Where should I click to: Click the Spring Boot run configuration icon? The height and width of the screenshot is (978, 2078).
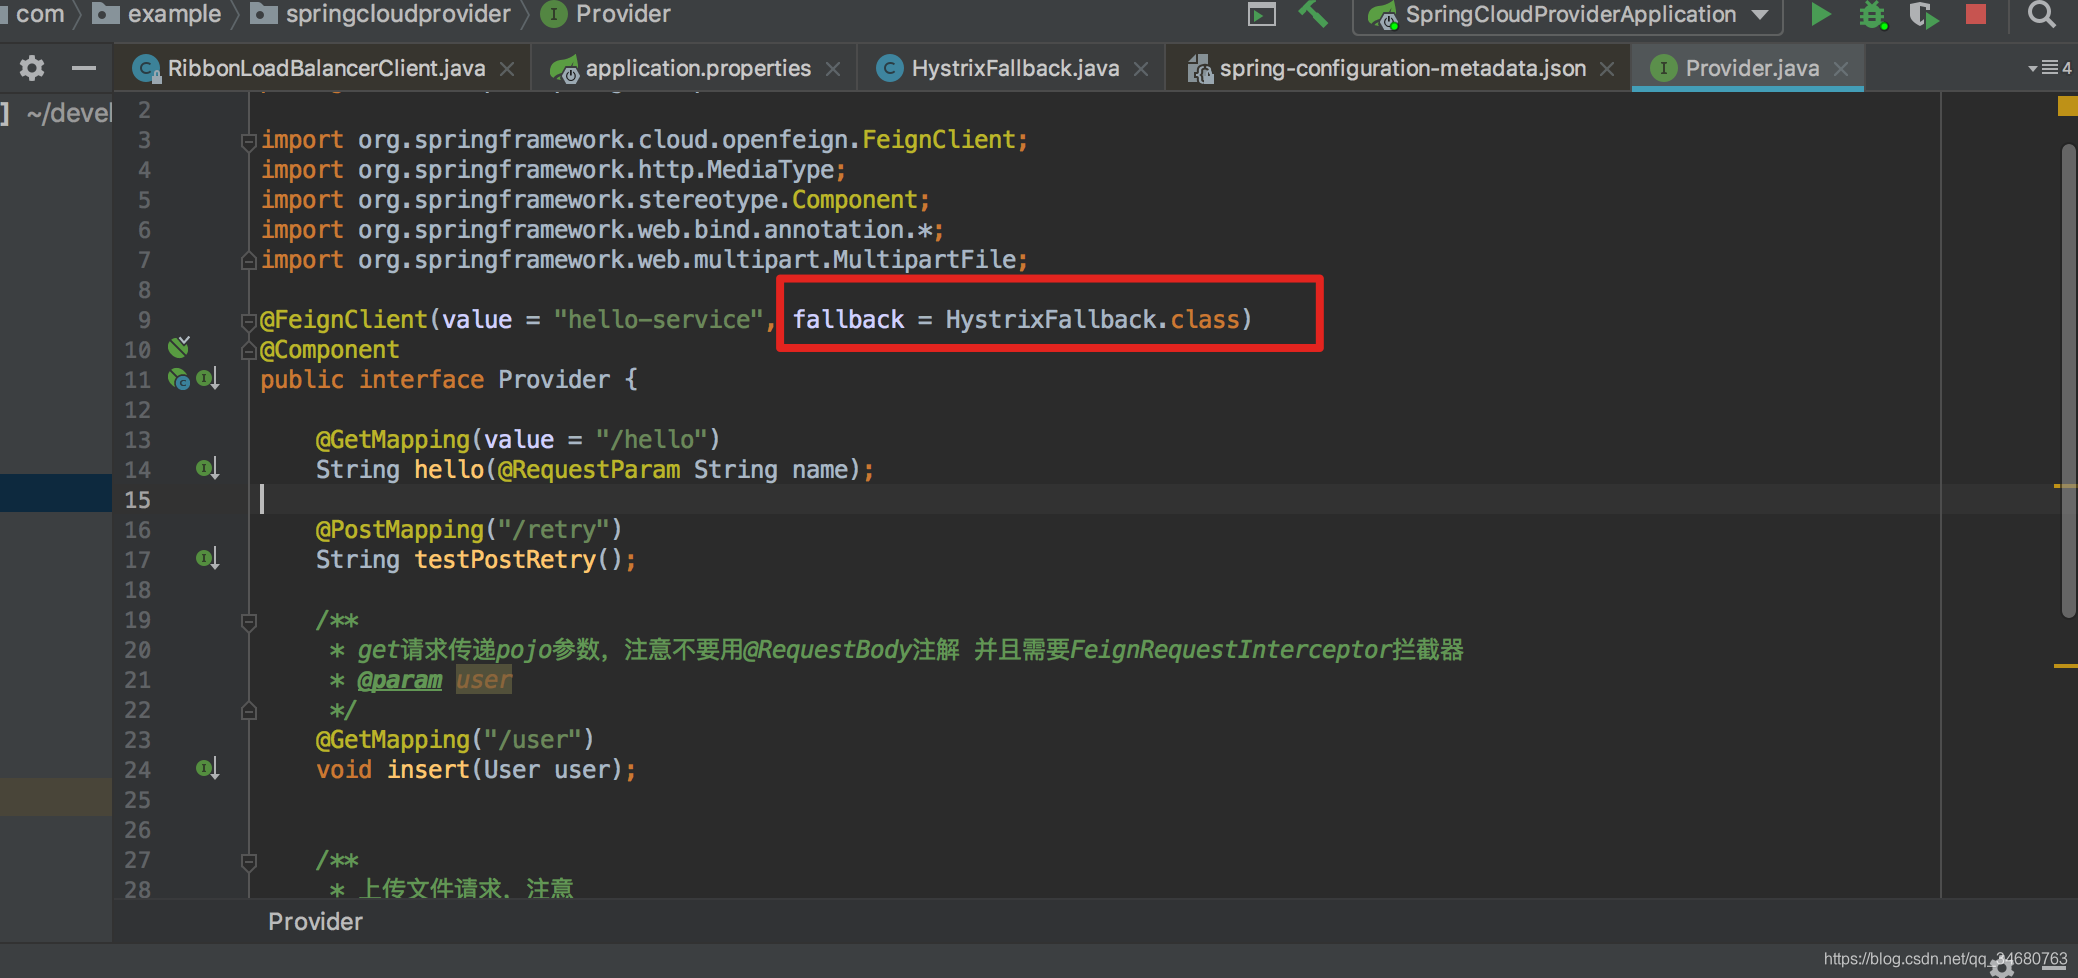[x=1382, y=15]
